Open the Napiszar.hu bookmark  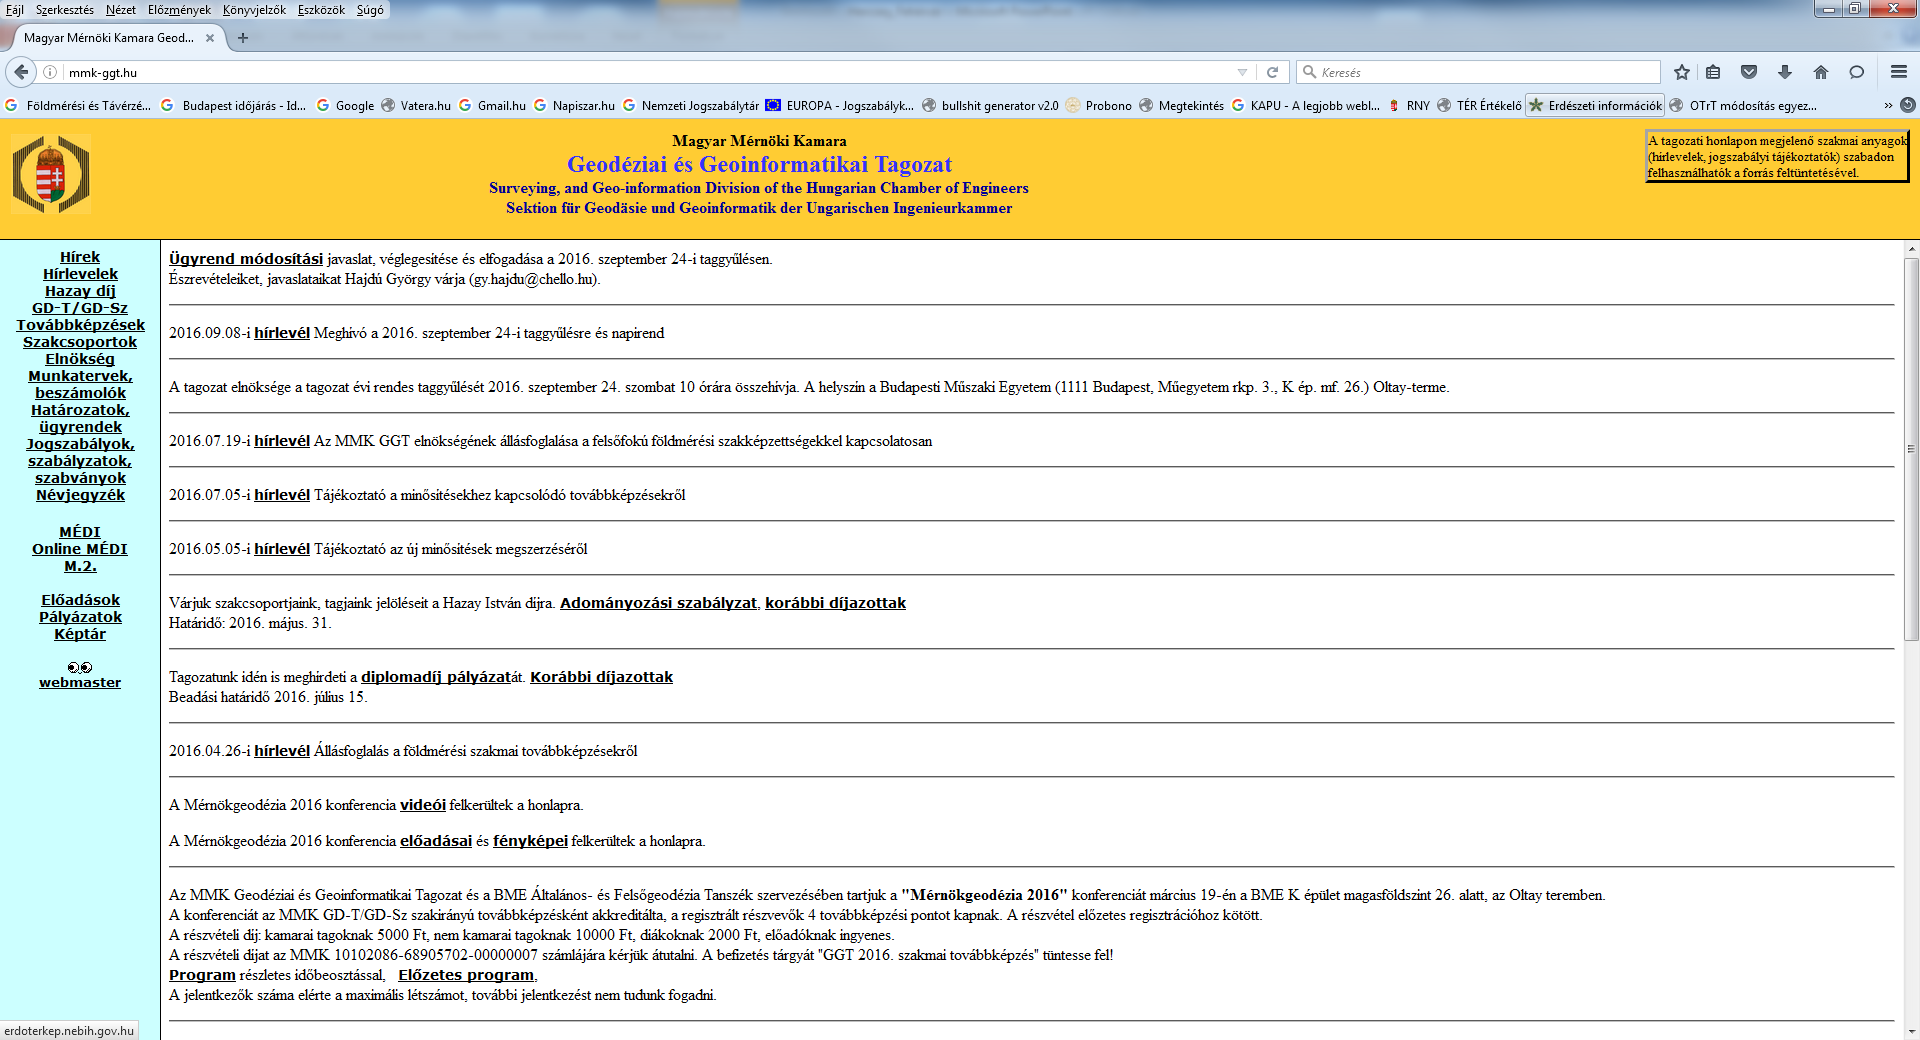click(x=575, y=105)
